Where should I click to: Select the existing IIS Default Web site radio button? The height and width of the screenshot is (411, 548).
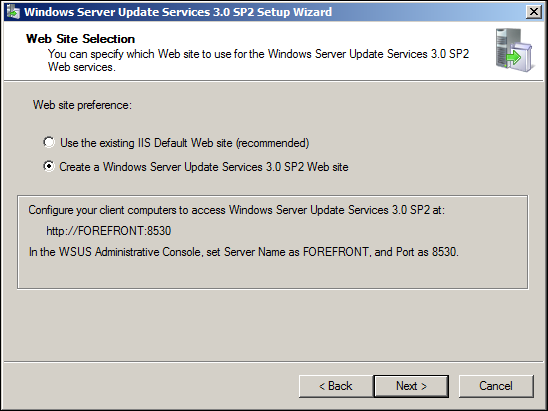pos(49,142)
